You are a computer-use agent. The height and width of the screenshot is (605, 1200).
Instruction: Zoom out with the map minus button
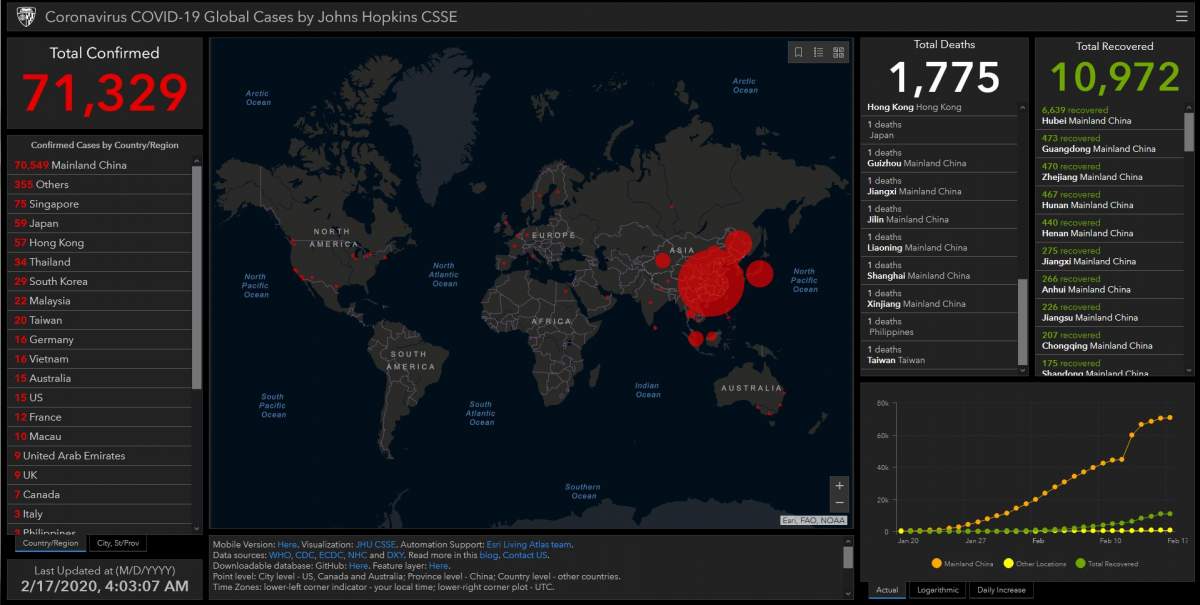[x=839, y=503]
